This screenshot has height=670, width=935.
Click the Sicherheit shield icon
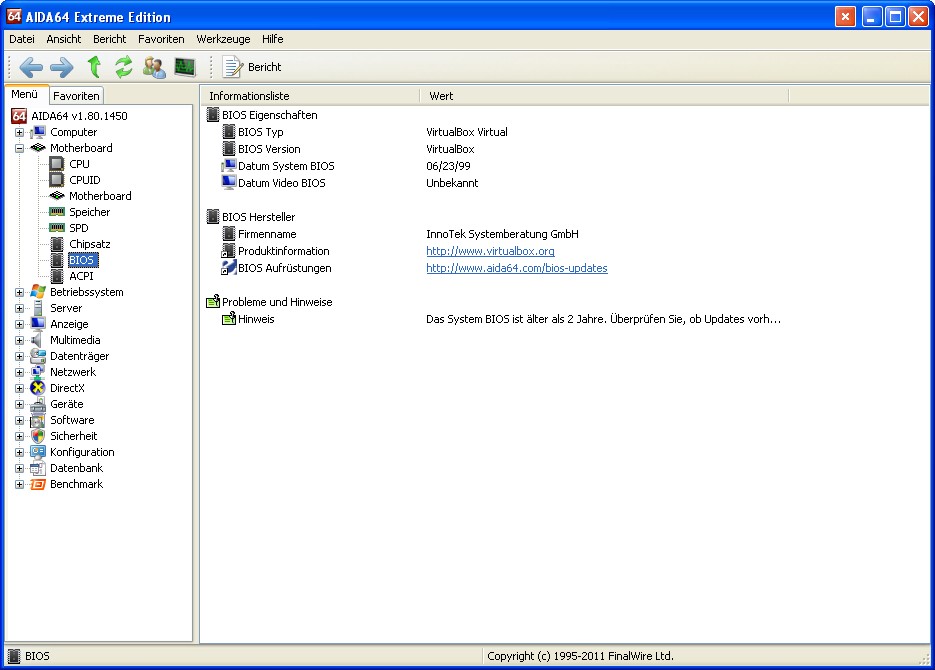(x=38, y=436)
